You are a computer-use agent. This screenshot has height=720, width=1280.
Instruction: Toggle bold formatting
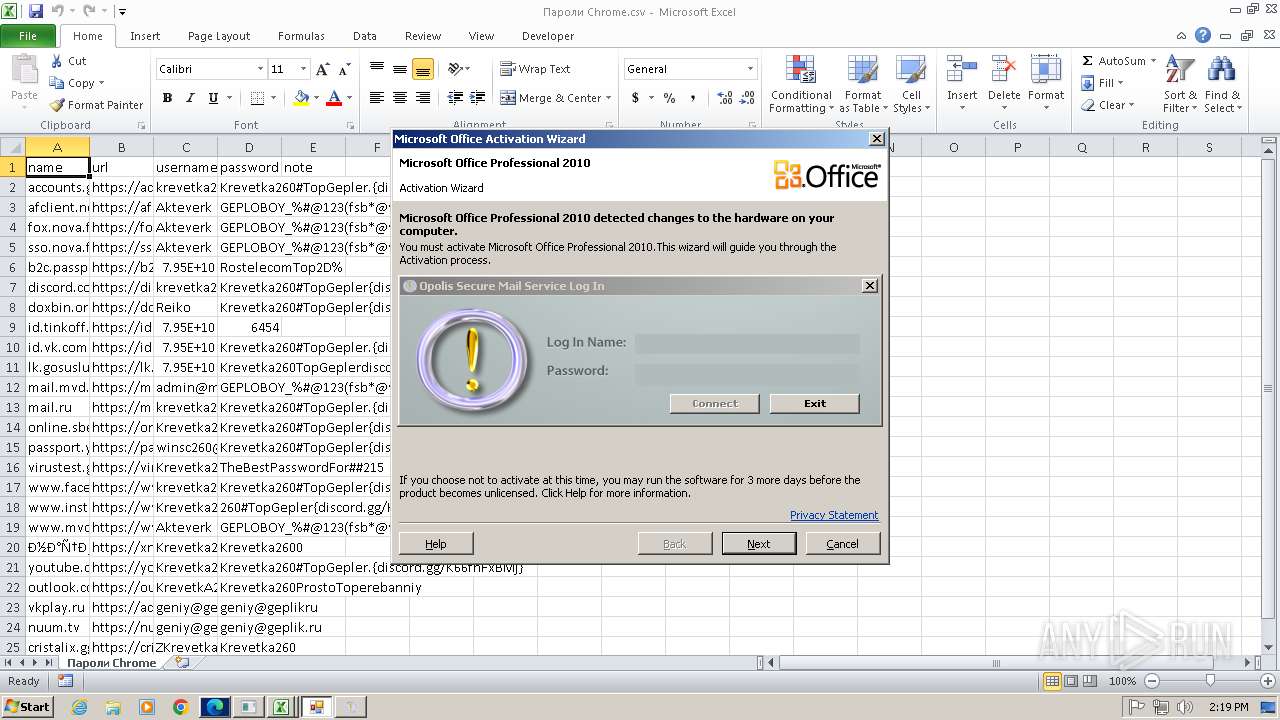coord(167,98)
